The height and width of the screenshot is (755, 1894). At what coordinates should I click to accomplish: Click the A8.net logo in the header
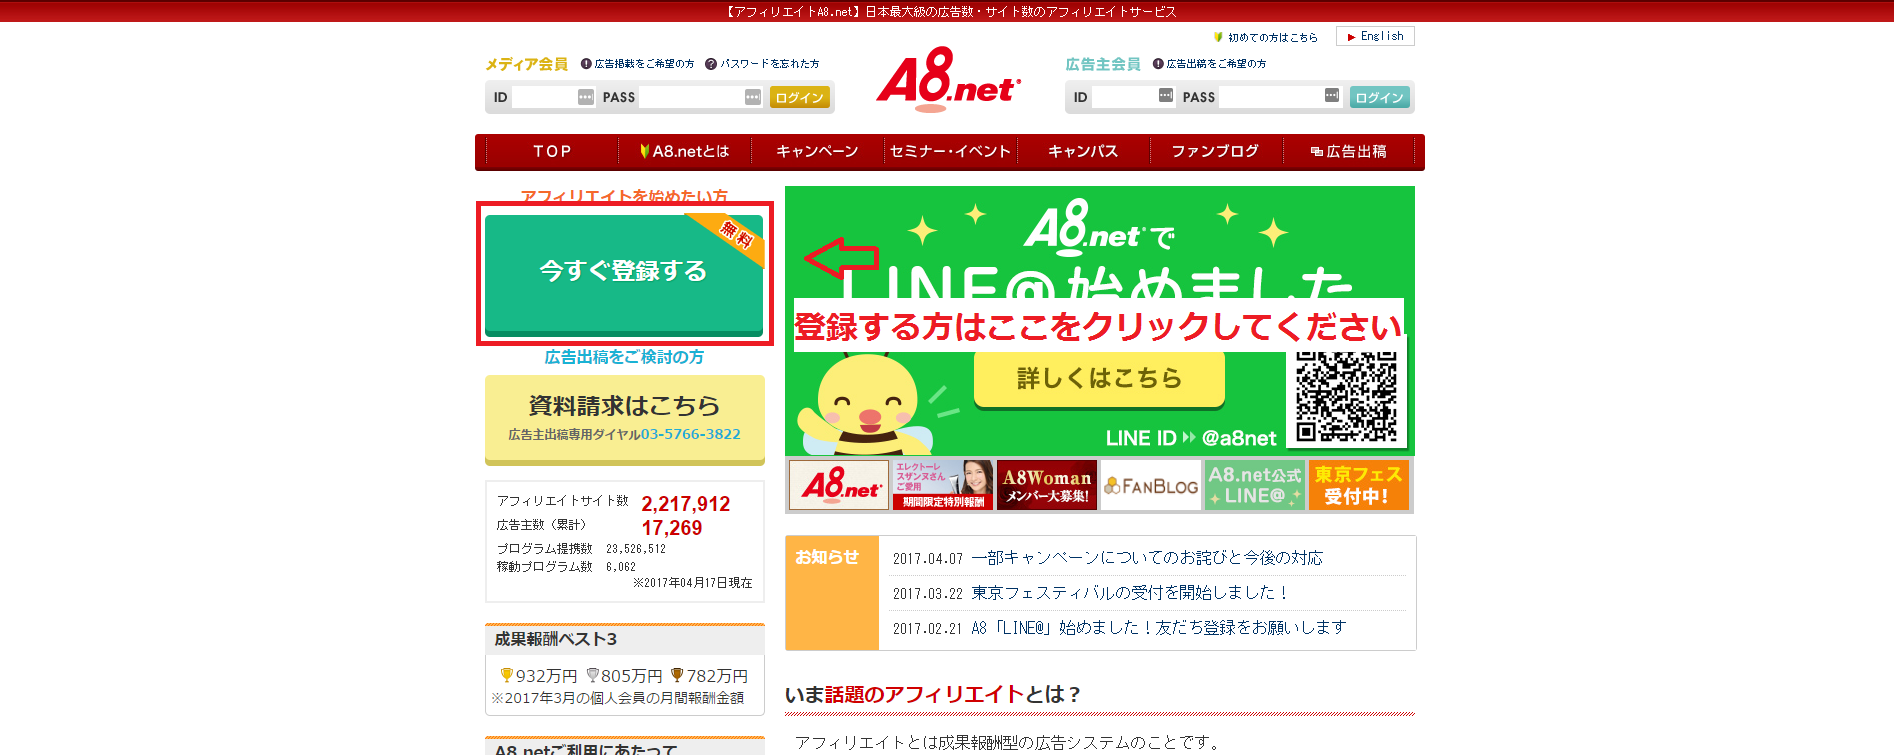[x=948, y=78]
